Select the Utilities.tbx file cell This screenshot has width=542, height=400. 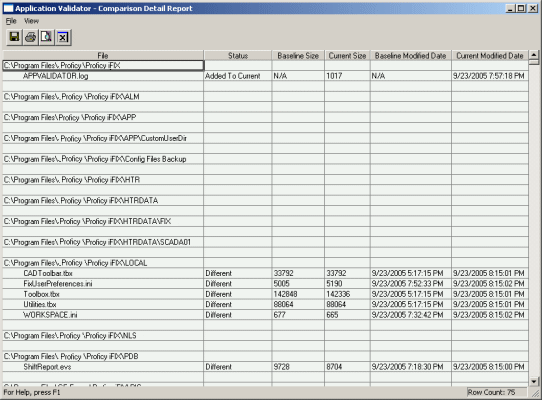pos(103,304)
